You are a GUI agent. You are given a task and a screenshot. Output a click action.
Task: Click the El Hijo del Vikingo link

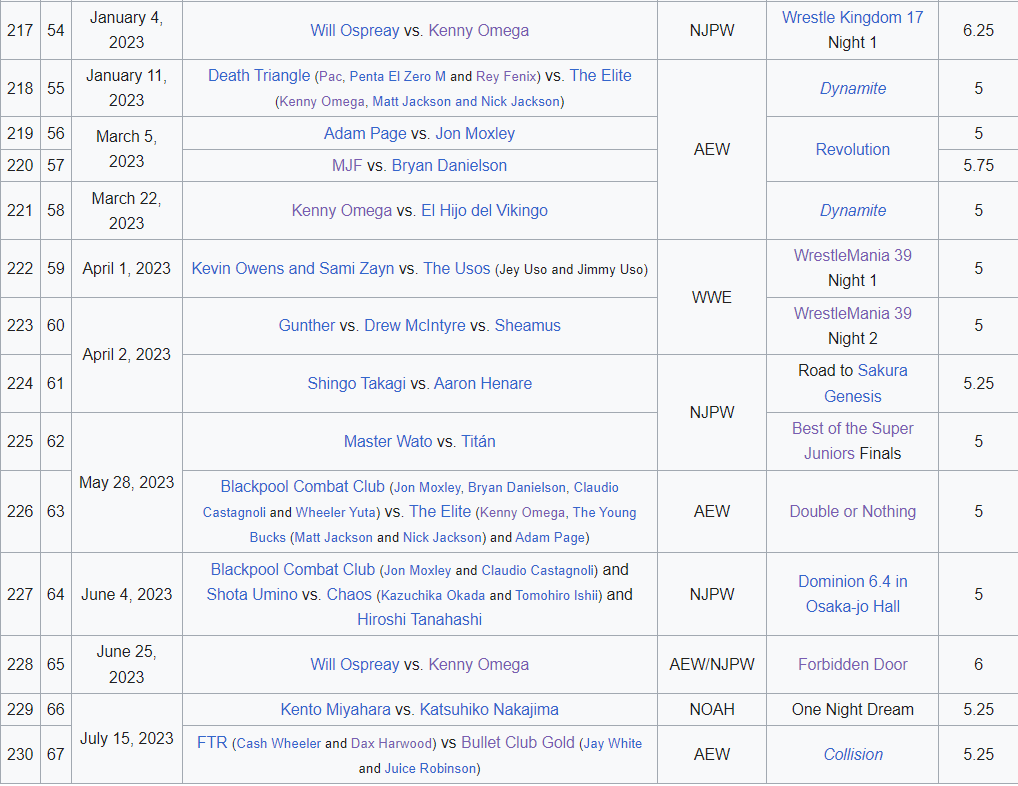(x=485, y=210)
